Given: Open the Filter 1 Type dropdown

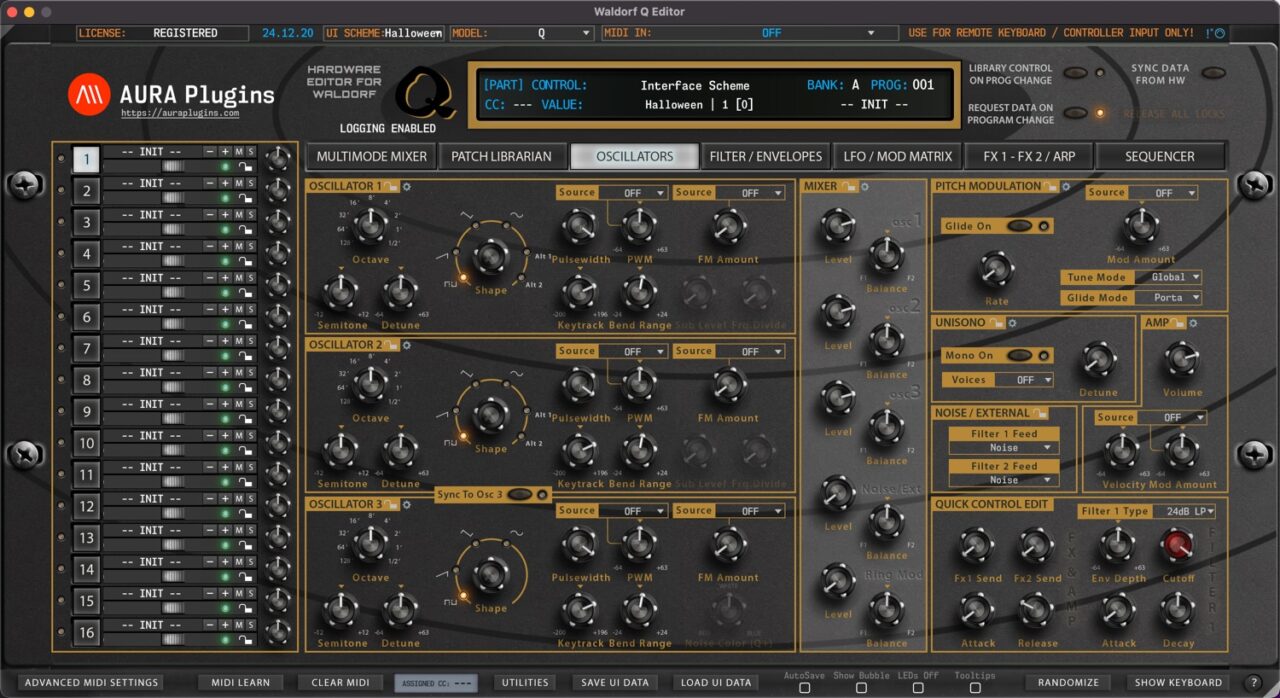Looking at the screenshot, I should pyautogui.click(x=1185, y=510).
